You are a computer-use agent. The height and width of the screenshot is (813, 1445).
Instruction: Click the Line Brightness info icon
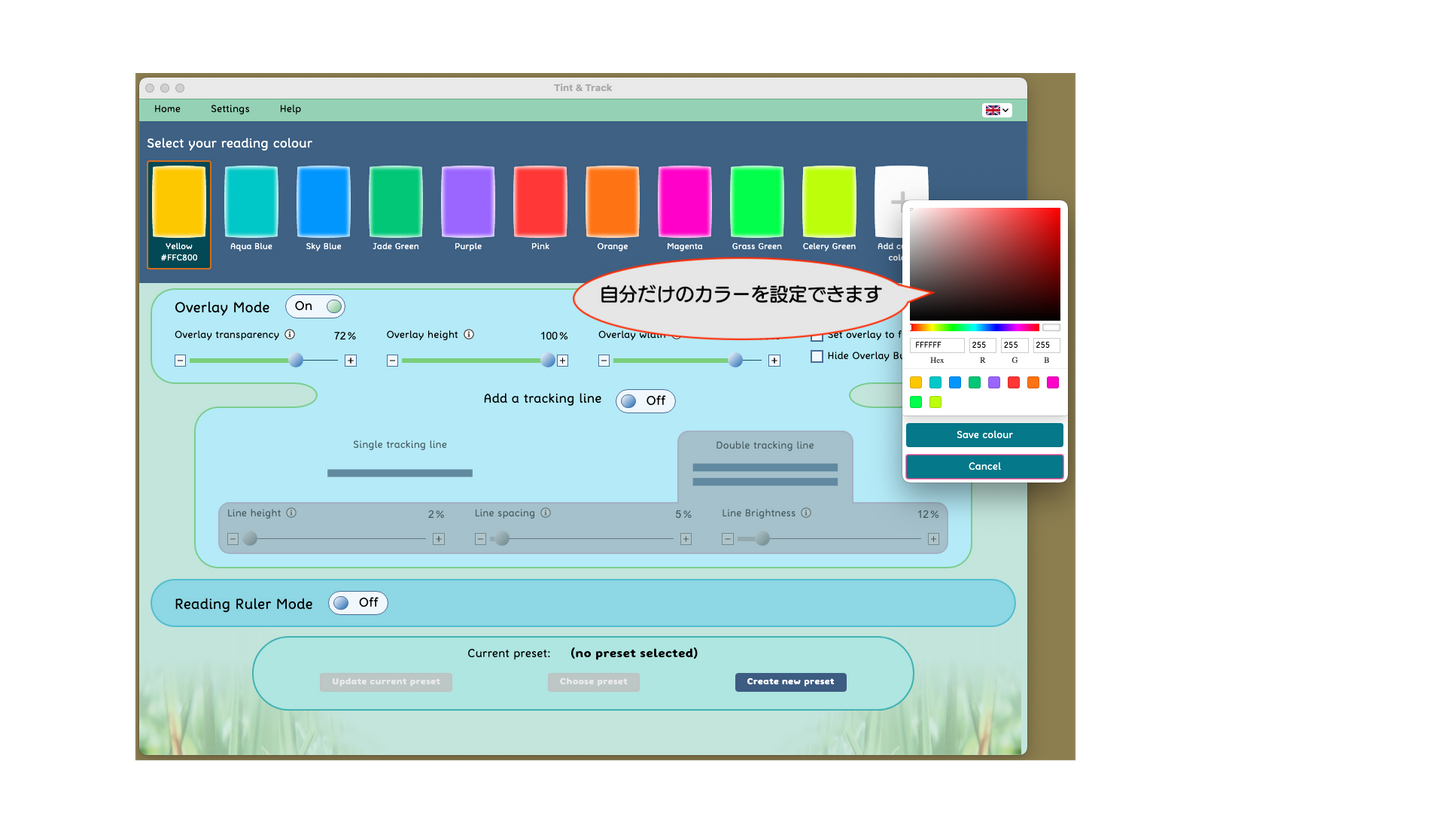[x=806, y=513]
